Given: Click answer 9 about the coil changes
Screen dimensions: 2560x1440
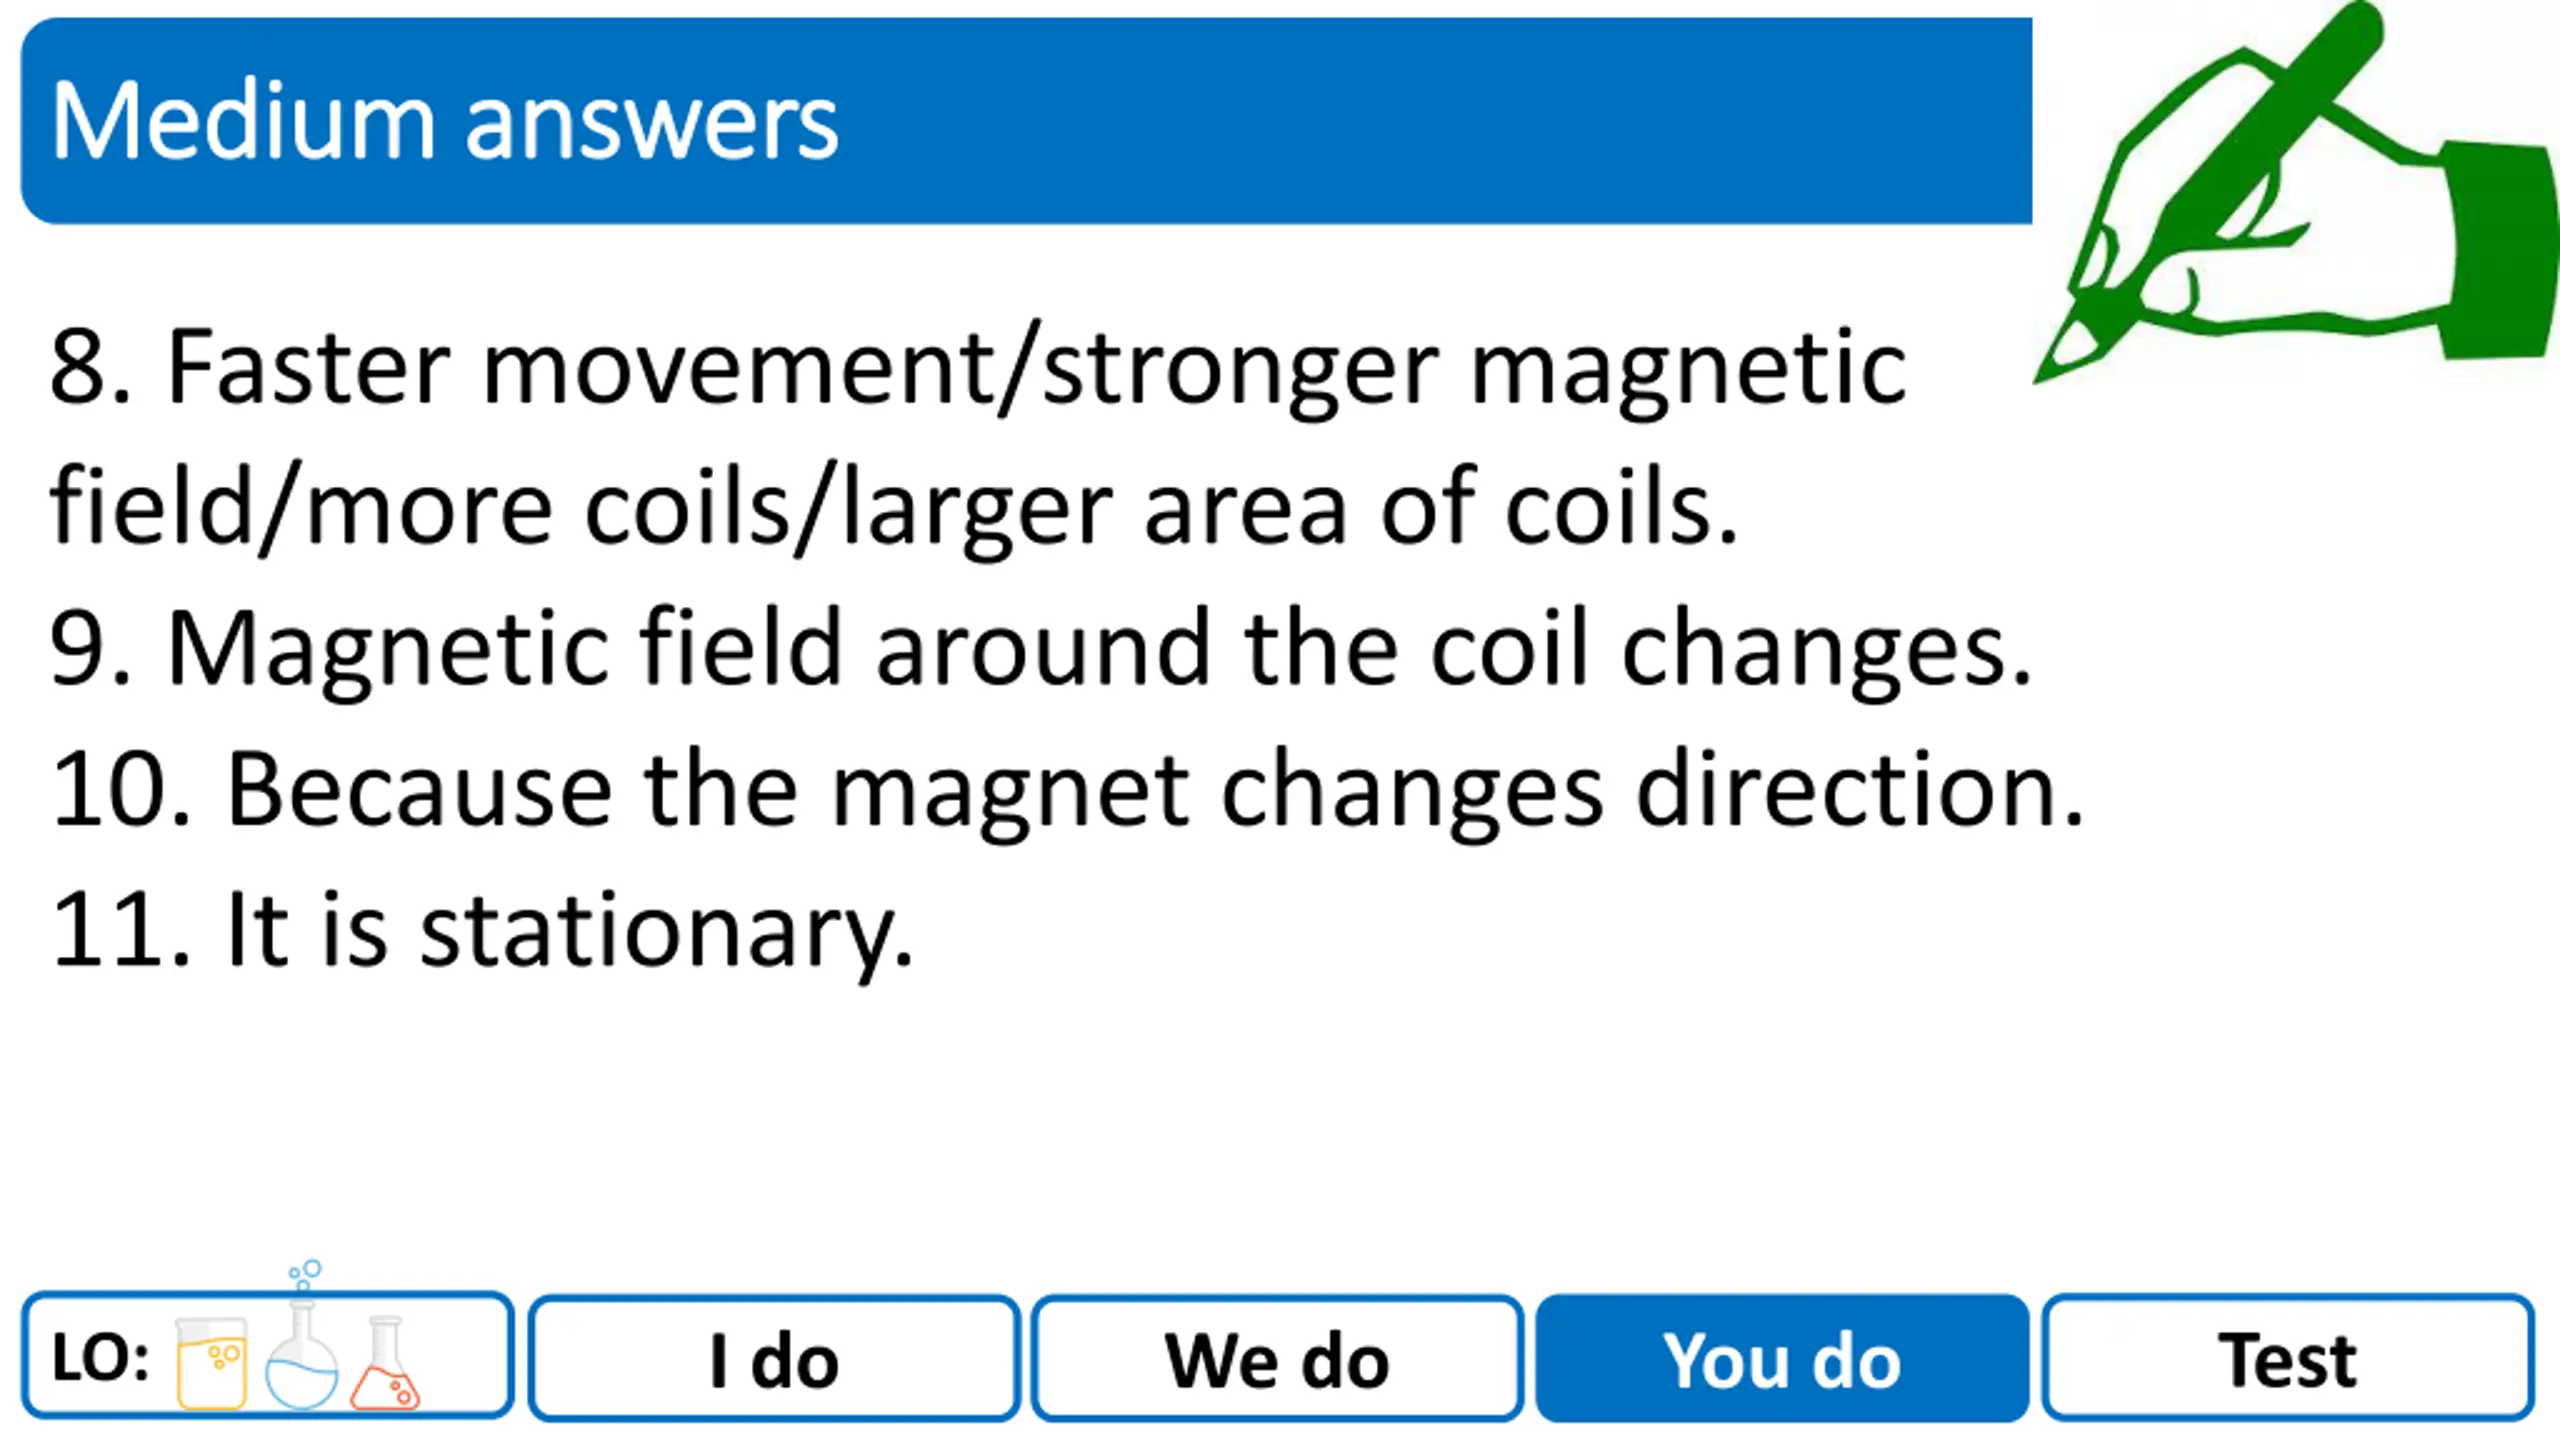Looking at the screenshot, I should coord(1041,650).
